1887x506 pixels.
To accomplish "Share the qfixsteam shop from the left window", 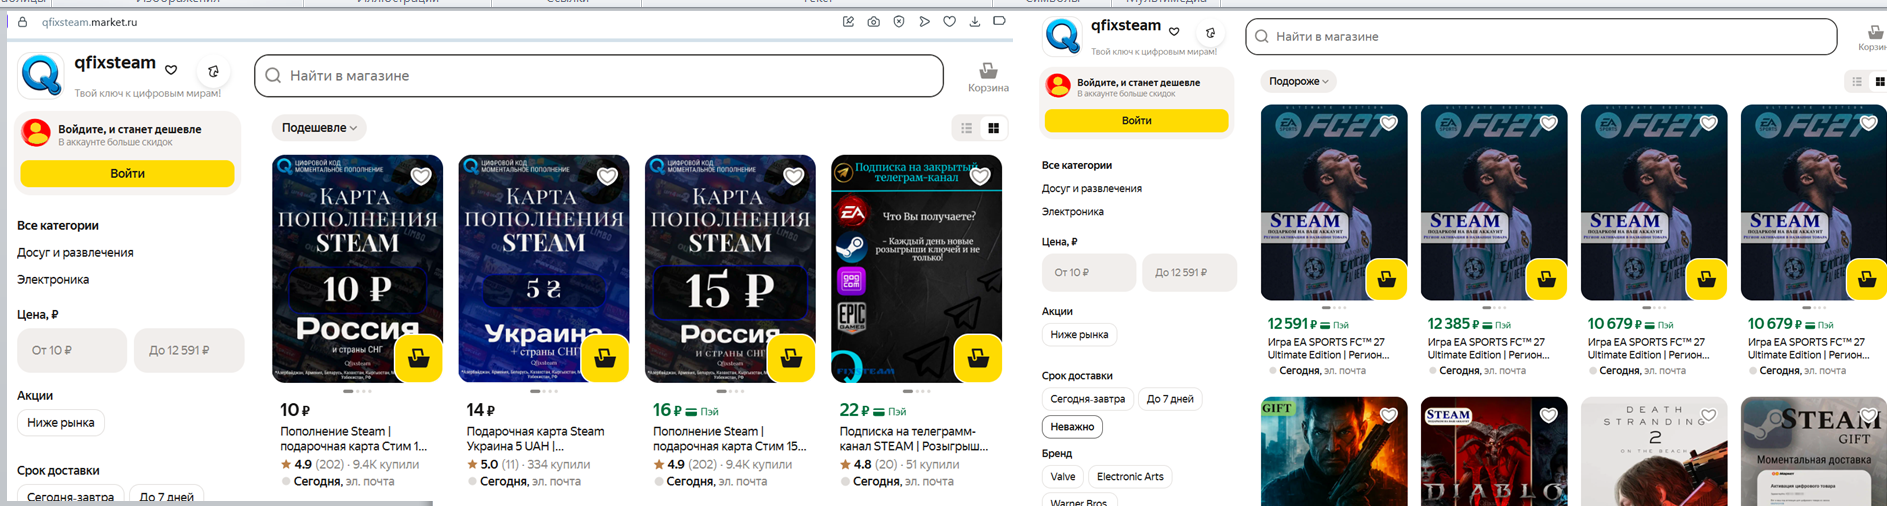I will [x=213, y=71].
